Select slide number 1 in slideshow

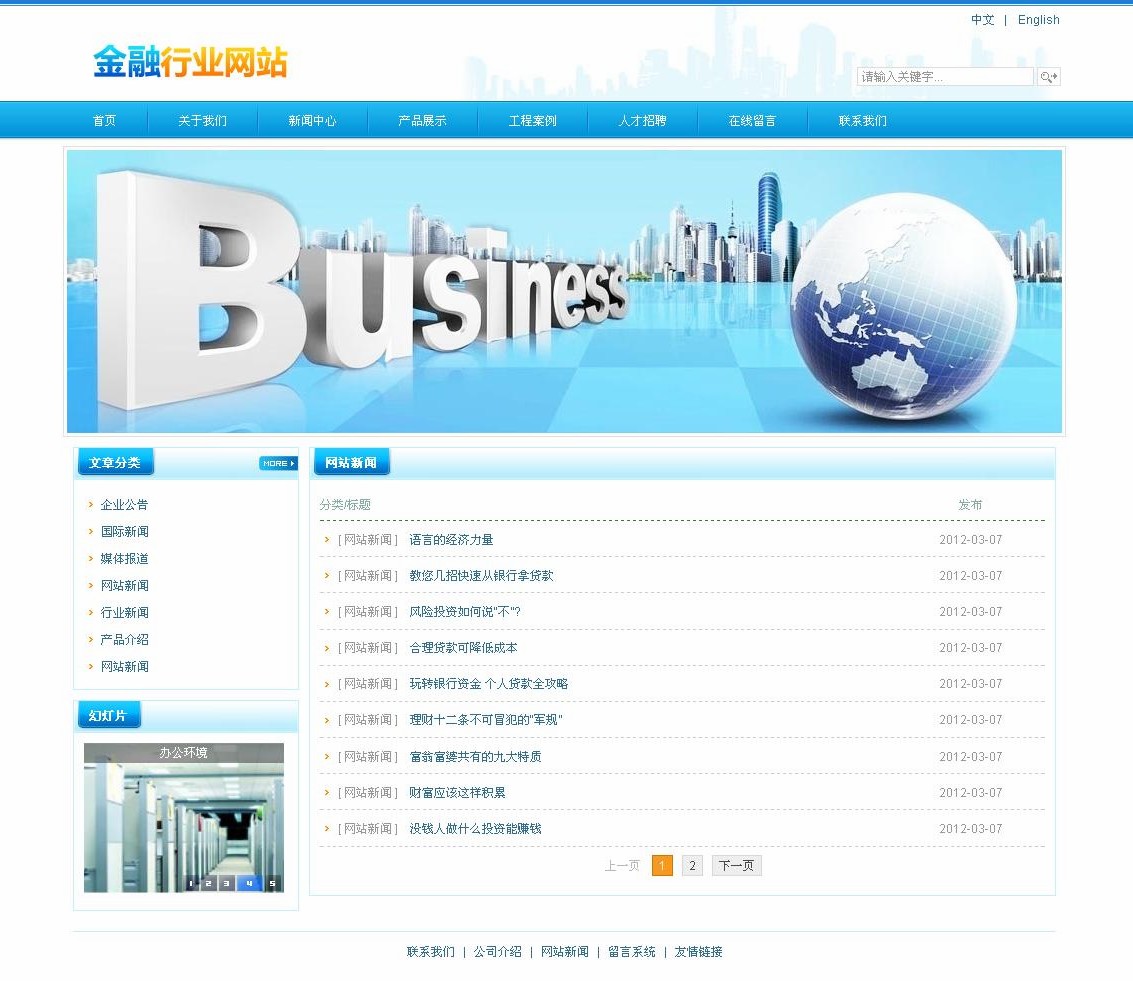(x=191, y=883)
